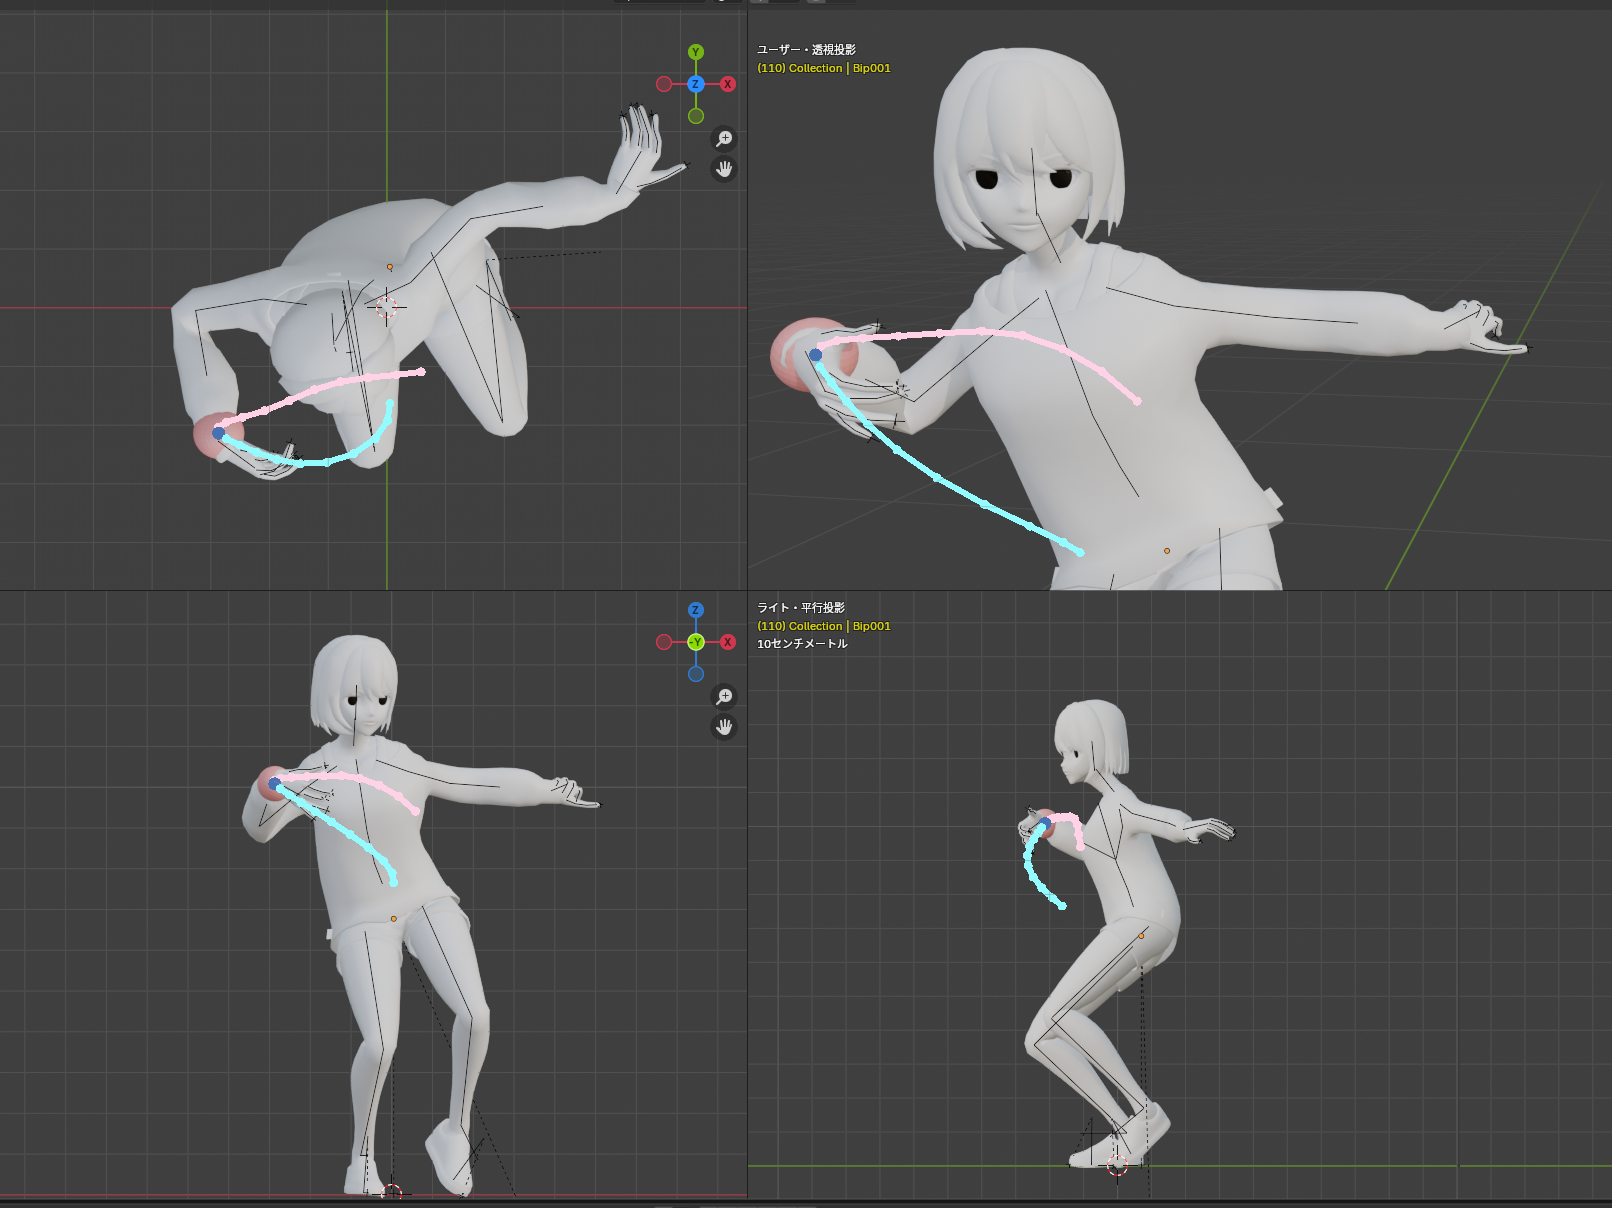Click green Y axis on top-view gizmo

[x=696, y=52]
